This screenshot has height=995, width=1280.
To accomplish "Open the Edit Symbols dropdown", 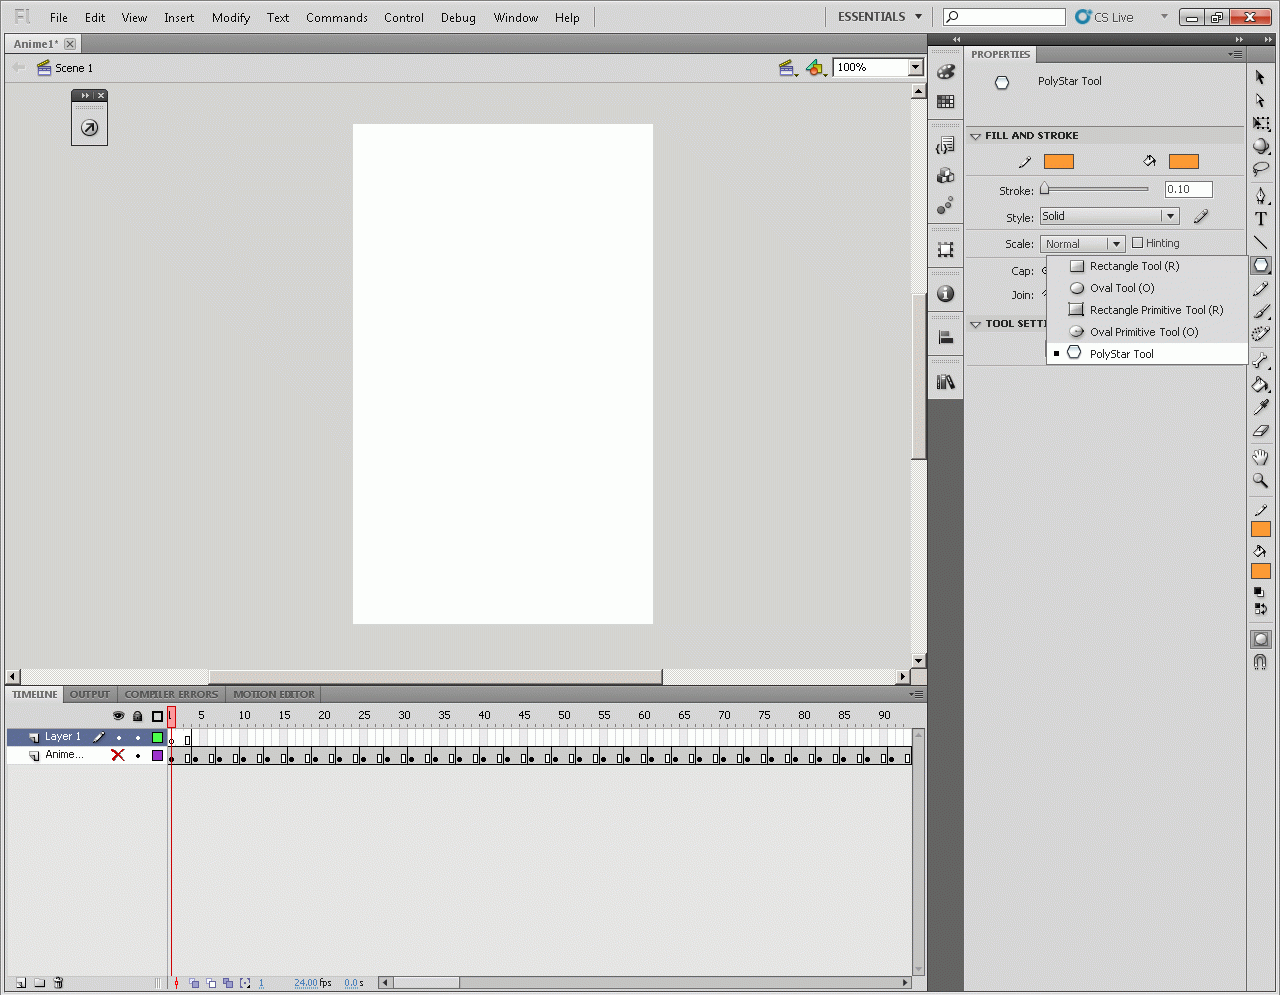I will click(x=816, y=68).
